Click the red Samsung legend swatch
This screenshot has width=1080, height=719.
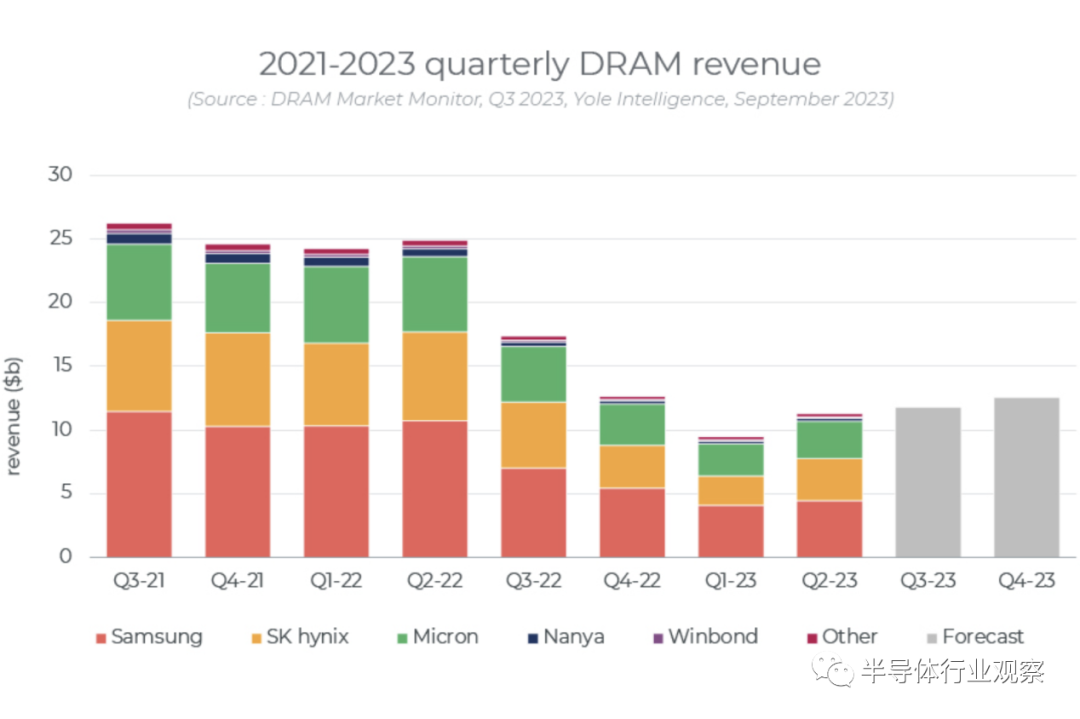pos(100,638)
